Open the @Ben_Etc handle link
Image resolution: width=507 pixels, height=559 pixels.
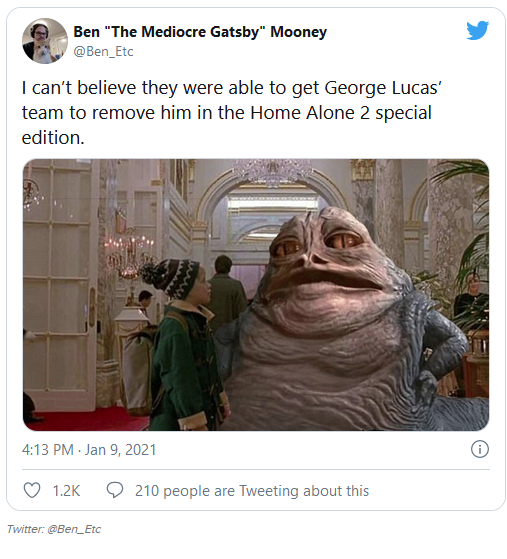coord(103,51)
